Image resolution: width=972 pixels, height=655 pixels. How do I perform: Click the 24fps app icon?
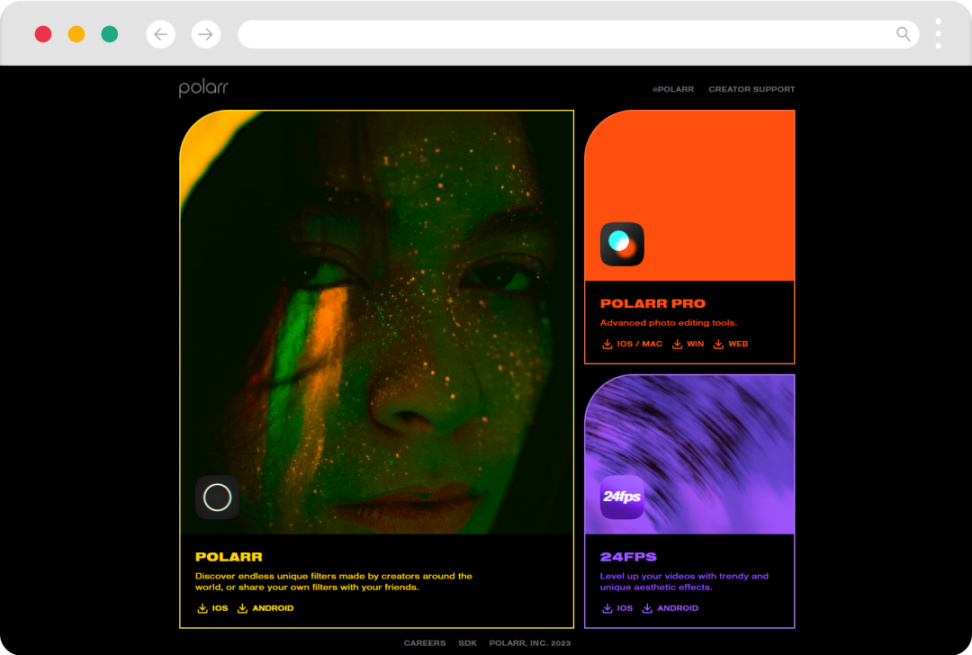622,497
